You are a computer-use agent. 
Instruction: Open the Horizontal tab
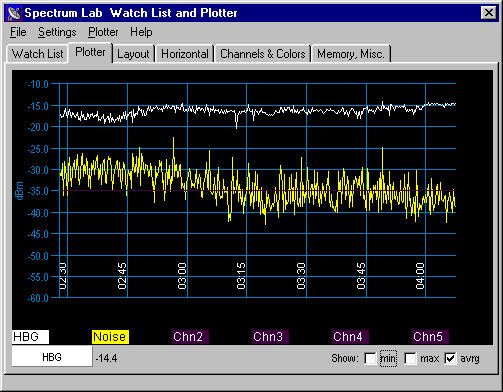click(185, 54)
